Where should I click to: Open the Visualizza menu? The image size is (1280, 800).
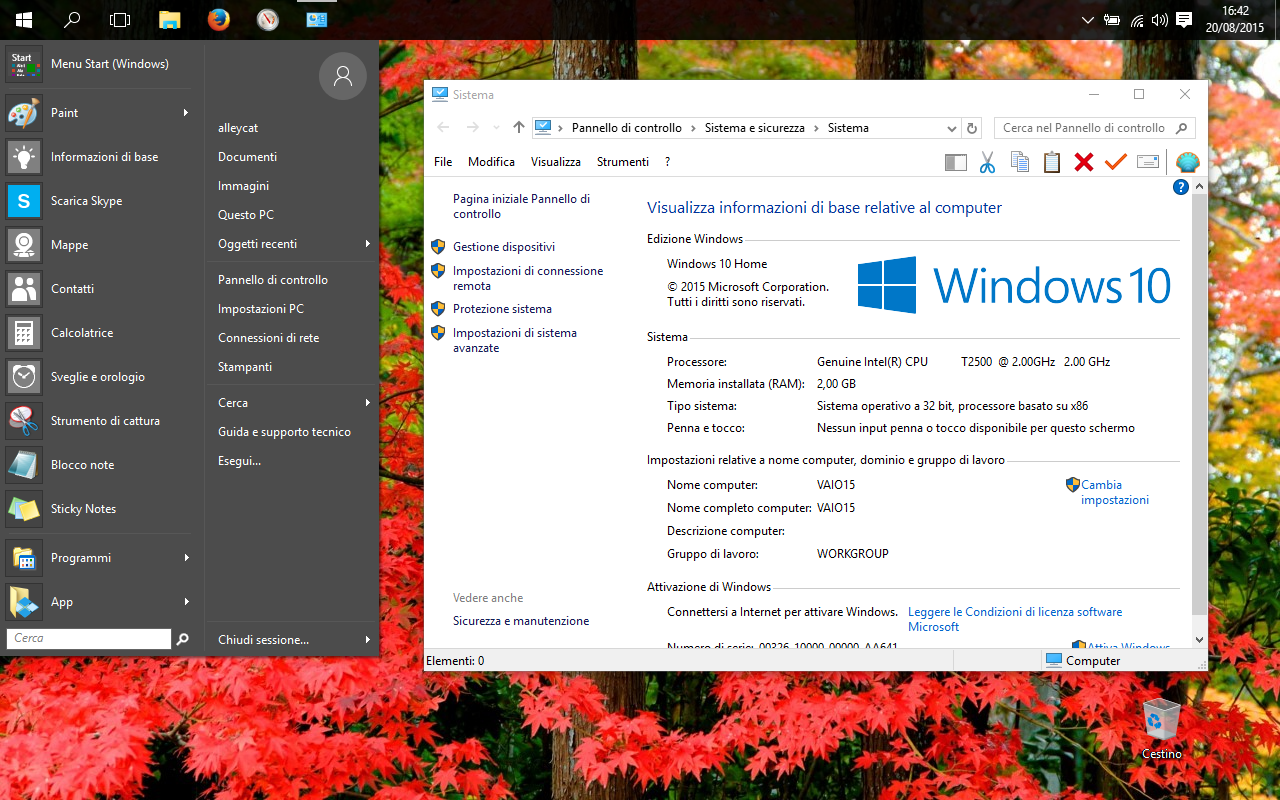point(556,162)
